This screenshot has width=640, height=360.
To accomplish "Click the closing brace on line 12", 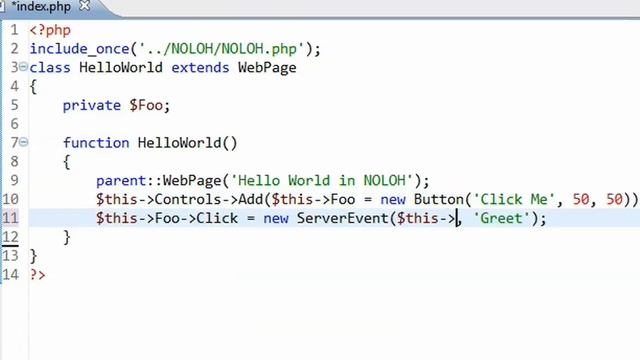I will 67,237.
